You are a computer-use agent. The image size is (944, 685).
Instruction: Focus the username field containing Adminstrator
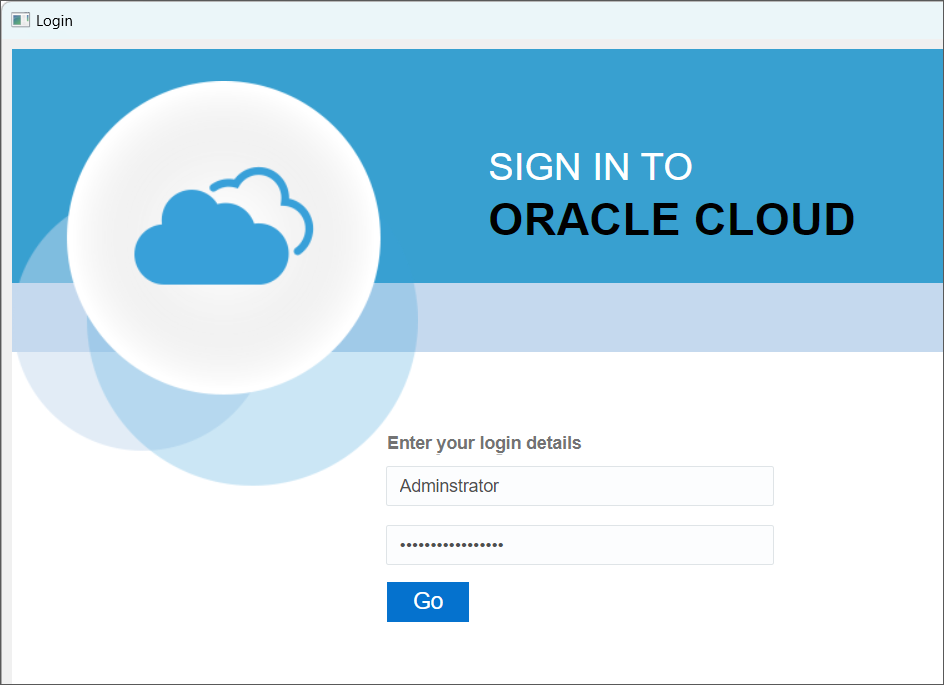(x=580, y=486)
